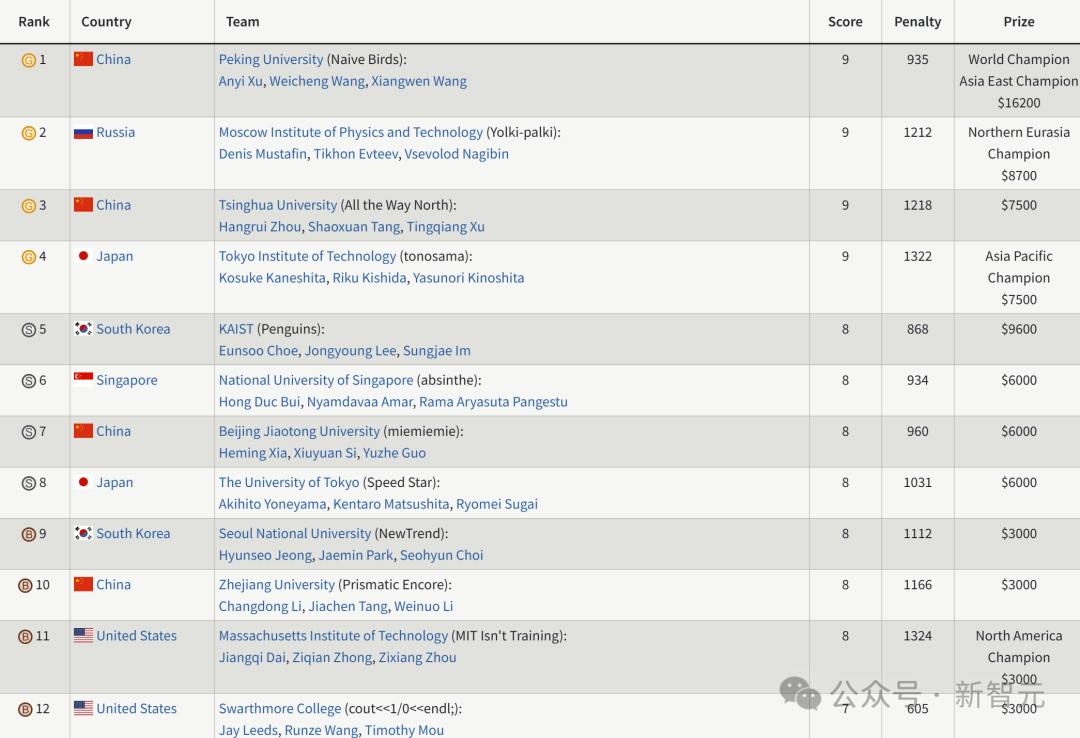Viewport: 1080px width, 738px height.
Task: Click the South Korea flag in the Seoul National row
Action: [83, 533]
